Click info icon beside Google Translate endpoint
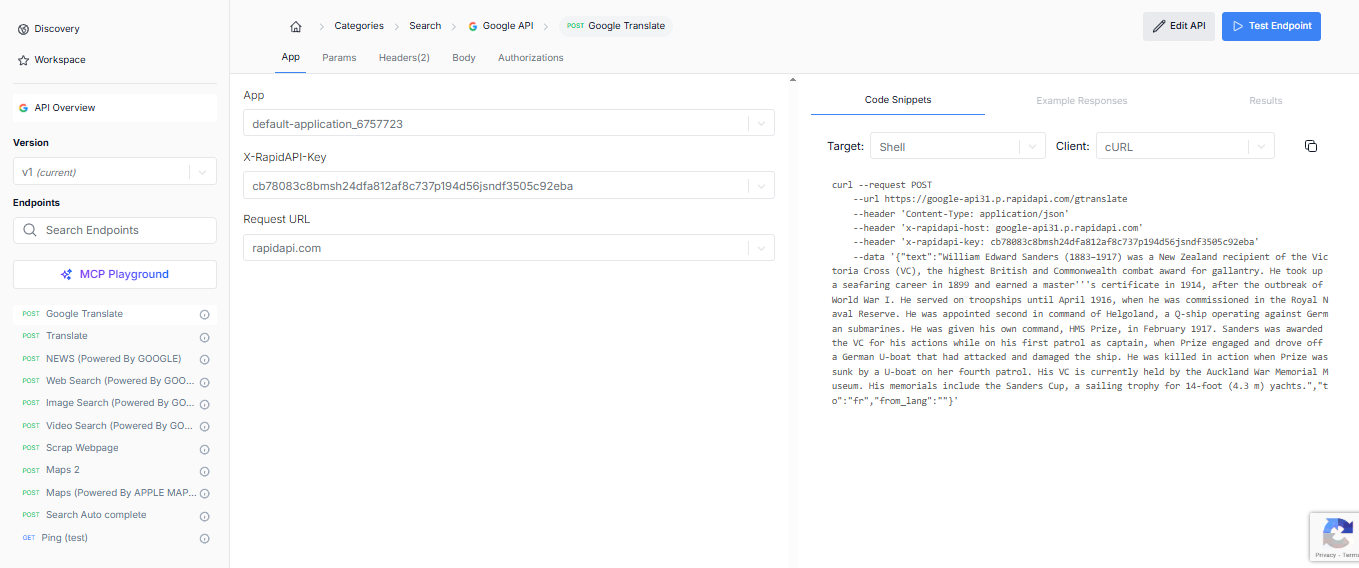Screen dimensions: 1359x568 pyautogui.click(x=205, y=315)
